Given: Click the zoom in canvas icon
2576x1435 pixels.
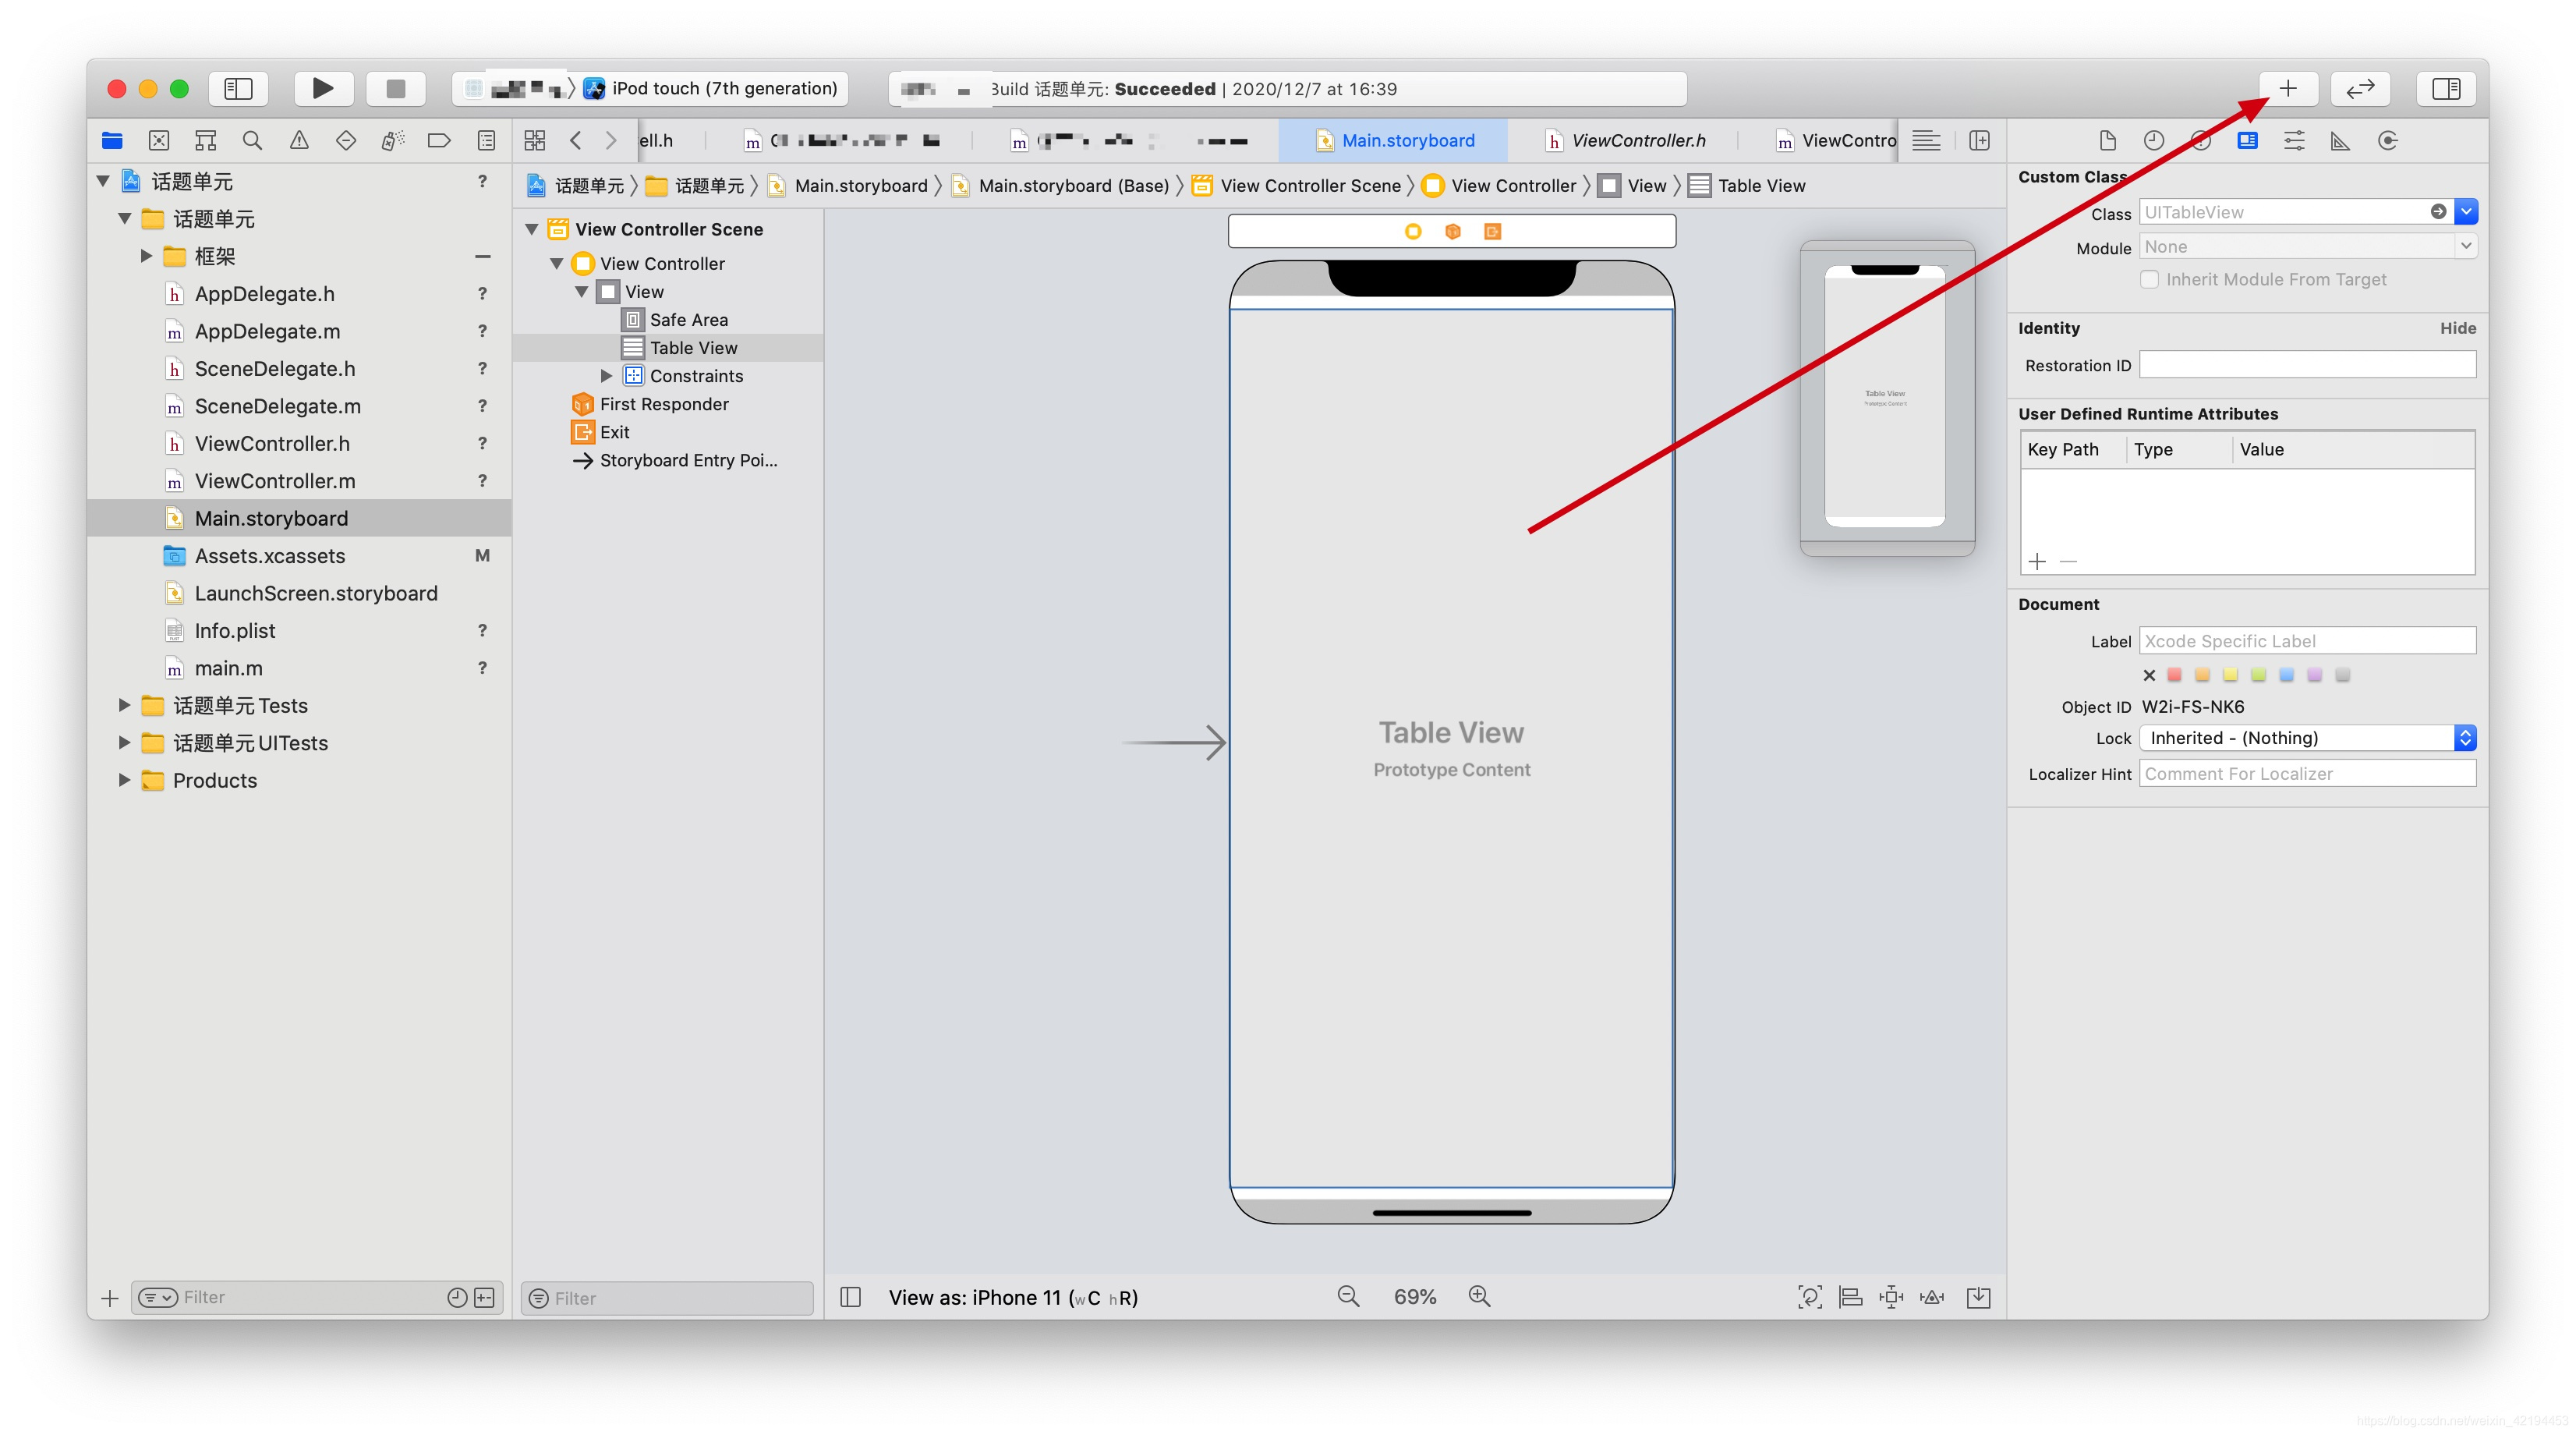Looking at the screenshot, I should 1479,1296.
